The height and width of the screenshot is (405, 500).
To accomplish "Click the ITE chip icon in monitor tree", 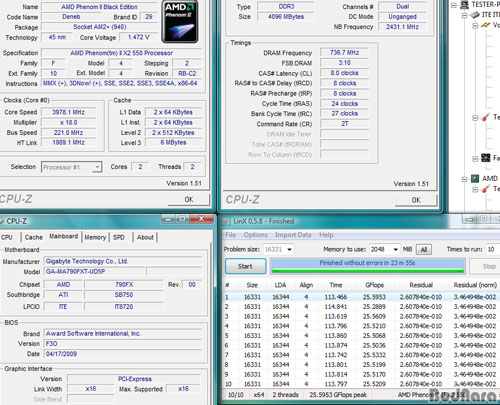I will coord(475,15).
